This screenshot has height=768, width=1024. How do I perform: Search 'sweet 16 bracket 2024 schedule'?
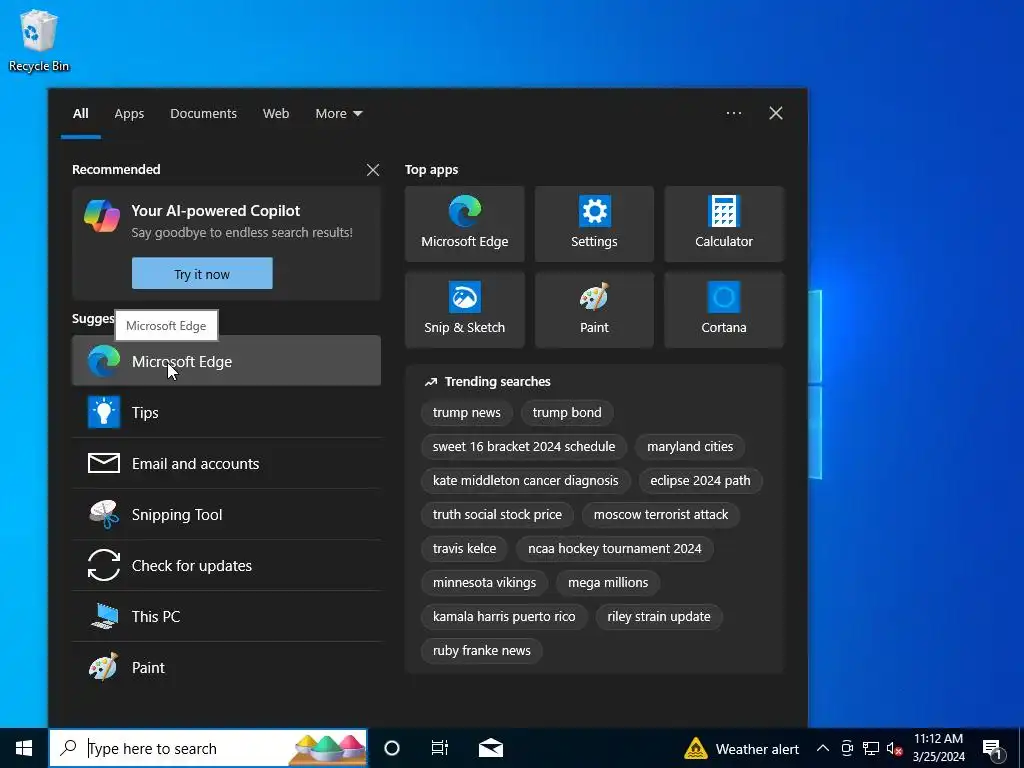click(x=524, y=447)
